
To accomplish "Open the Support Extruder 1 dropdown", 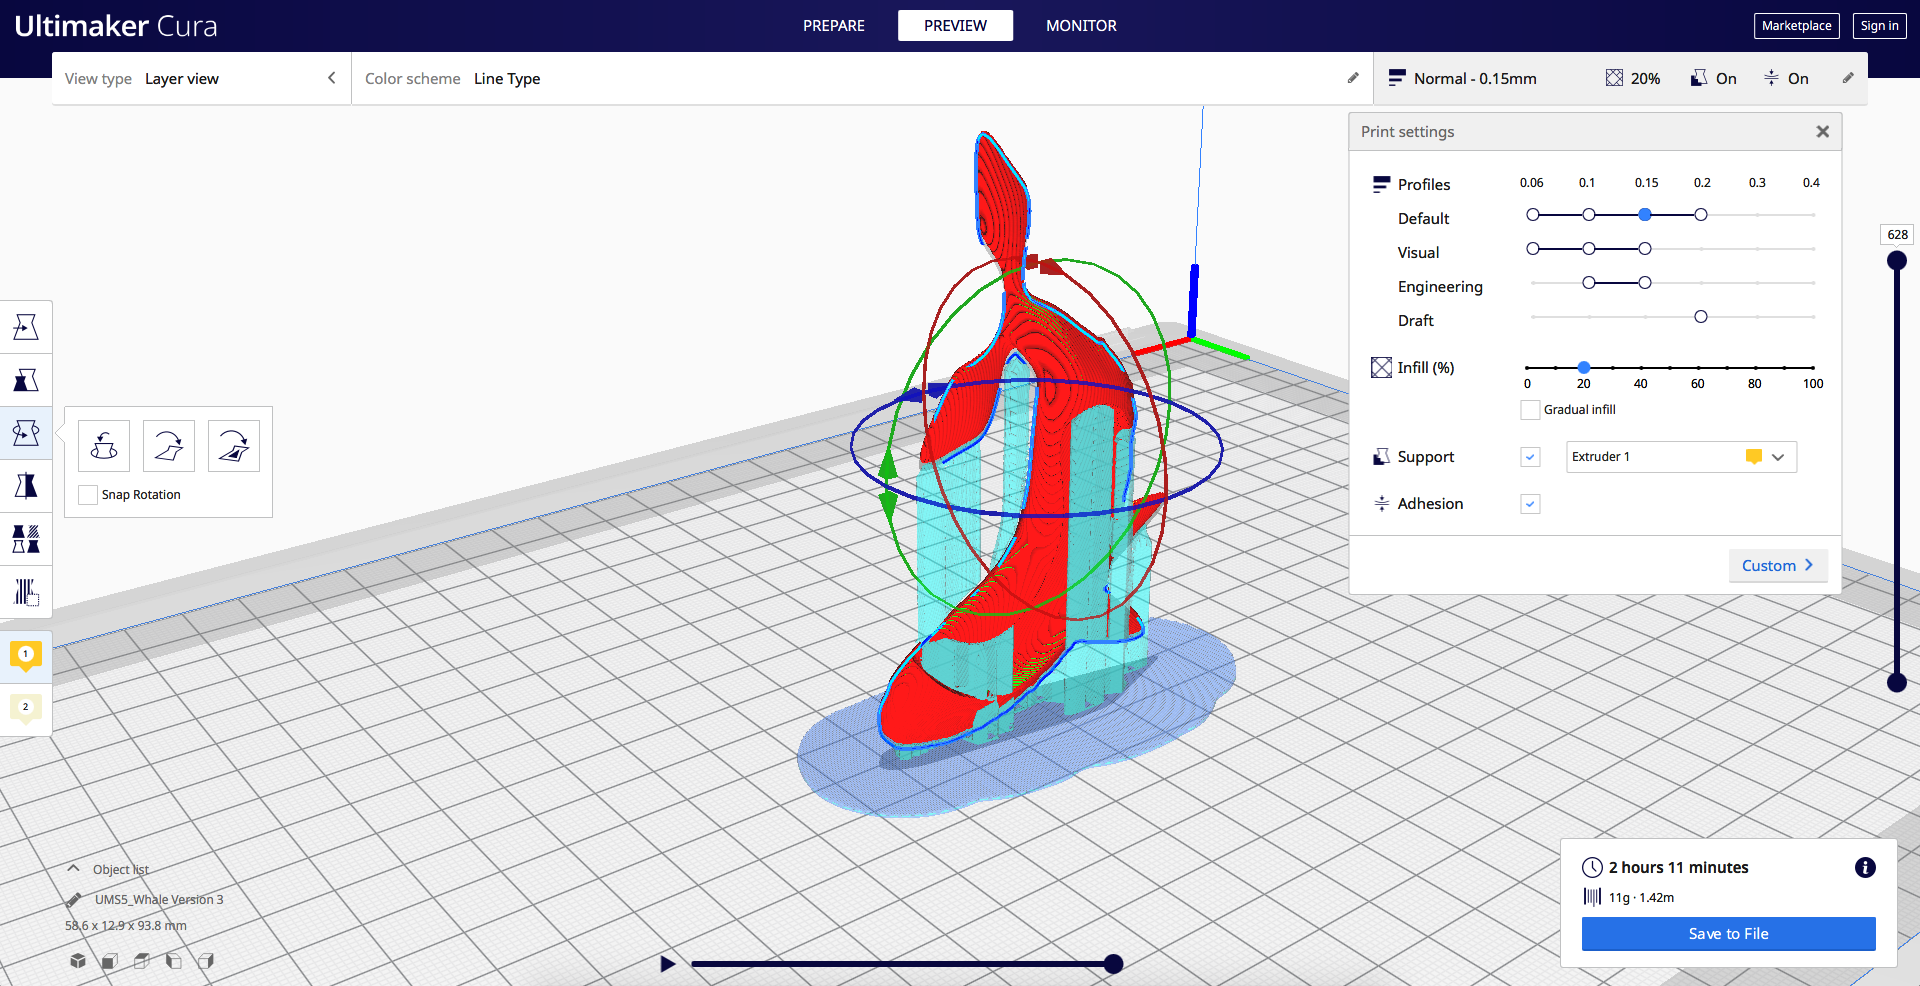I will click(x=1681, y=457).
